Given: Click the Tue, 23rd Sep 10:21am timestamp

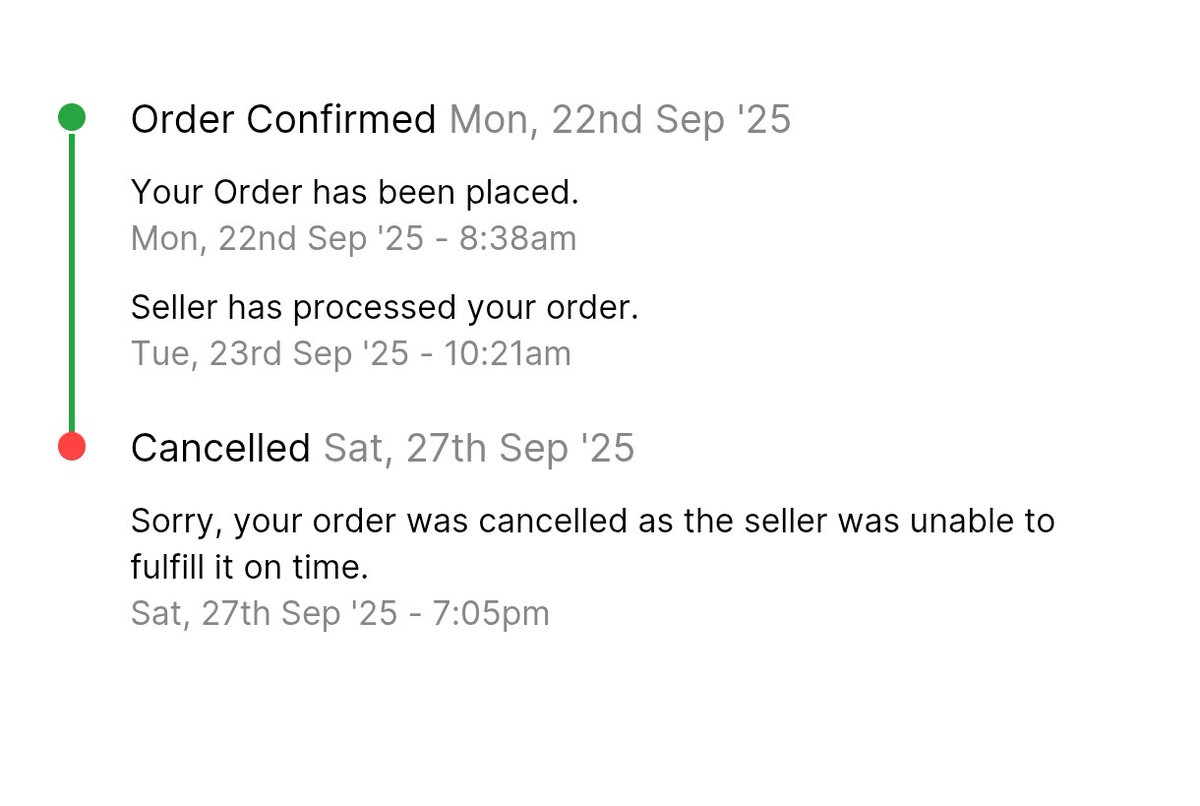Looking at the screenshot, I should point(351,354).
